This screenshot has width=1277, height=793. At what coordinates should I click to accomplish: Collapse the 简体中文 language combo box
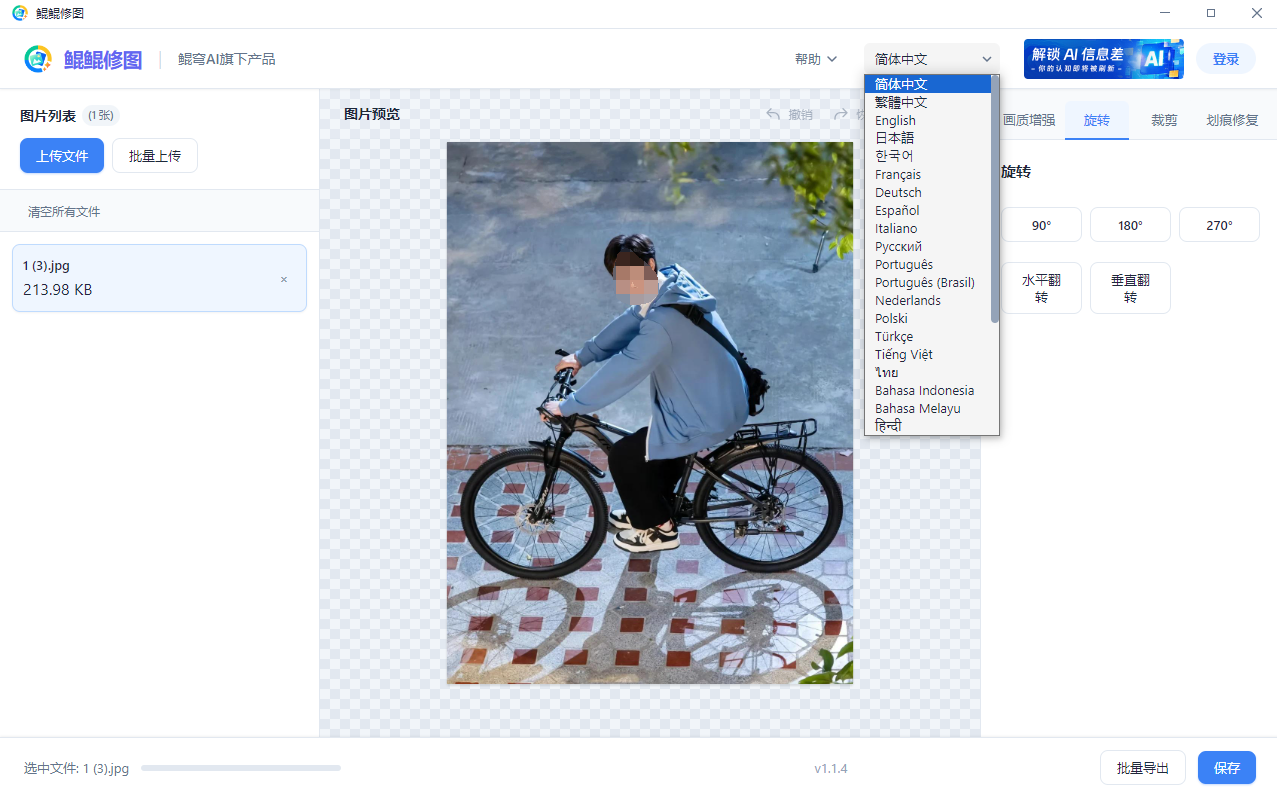(x=931, y=59)
